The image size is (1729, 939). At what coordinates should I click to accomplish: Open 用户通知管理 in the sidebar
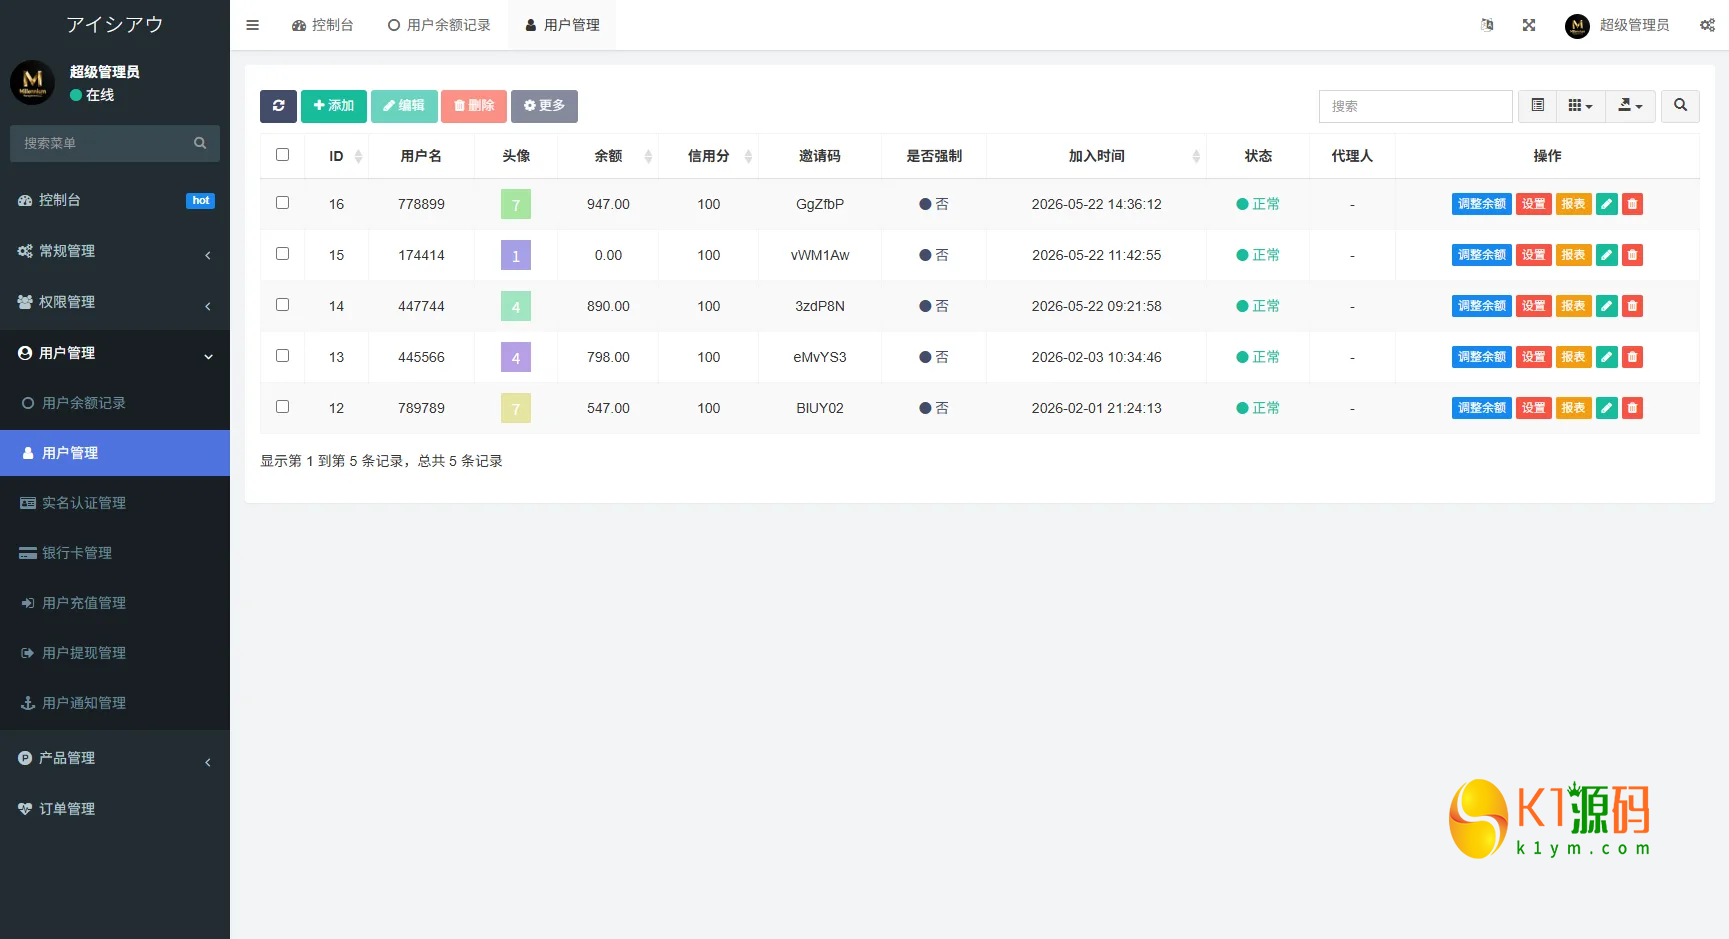pos(115,703)
